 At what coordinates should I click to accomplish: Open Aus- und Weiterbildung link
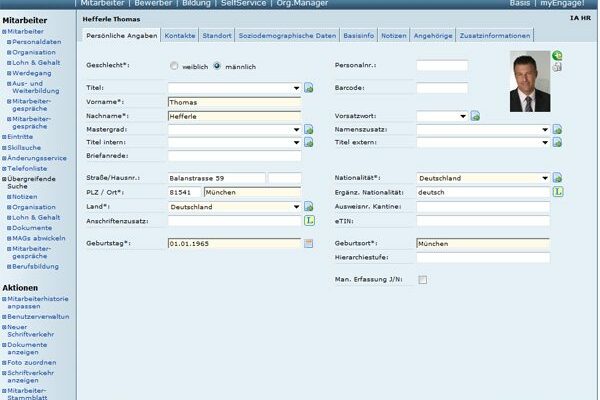(x=36, y=87)
